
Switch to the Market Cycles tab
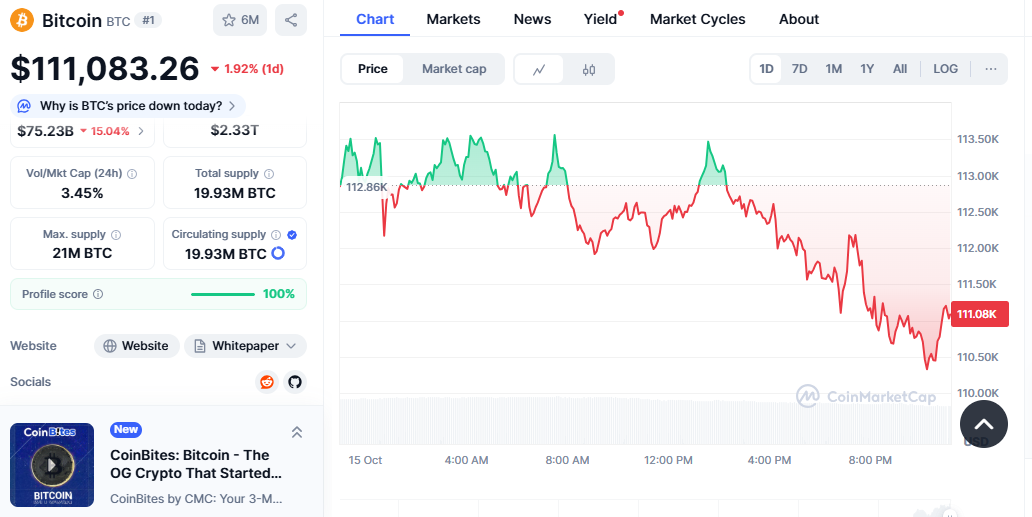pyautogui.click(x=697, y=19)
